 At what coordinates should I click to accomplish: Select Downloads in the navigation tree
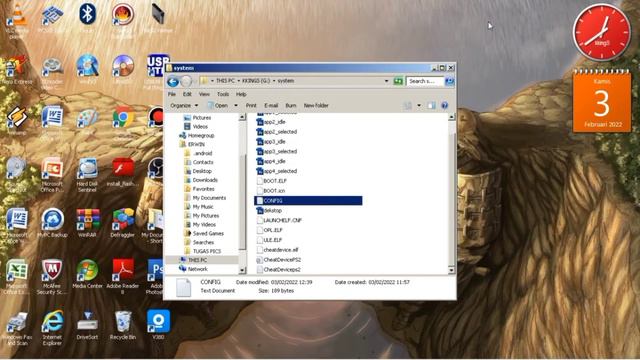point(205,180)
